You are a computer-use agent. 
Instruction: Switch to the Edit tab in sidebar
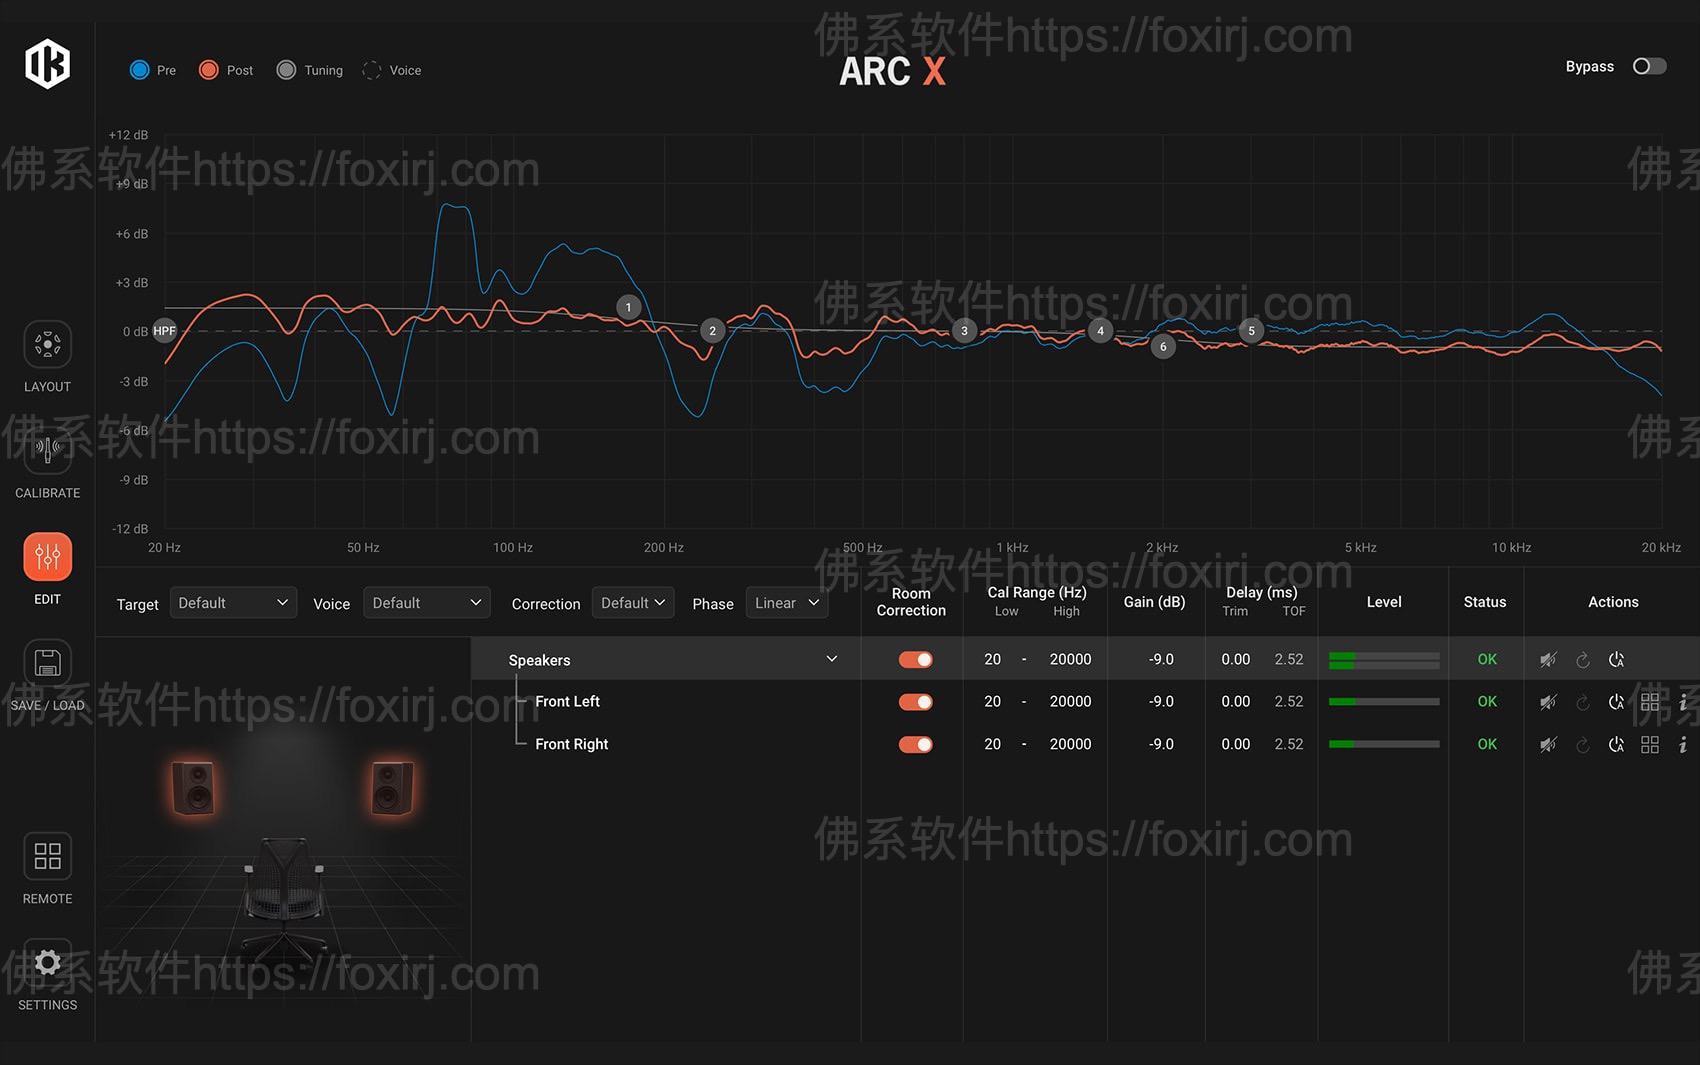(47, 558)
